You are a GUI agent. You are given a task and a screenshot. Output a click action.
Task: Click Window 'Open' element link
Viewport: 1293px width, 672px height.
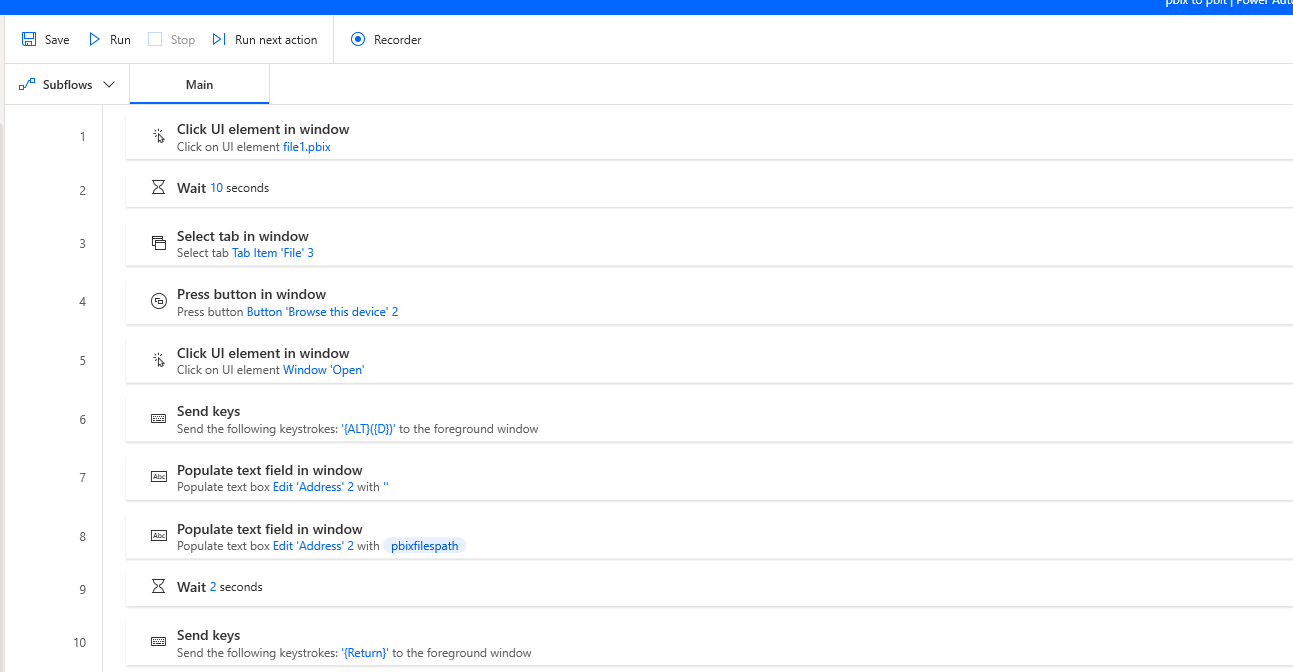(323, 370)
